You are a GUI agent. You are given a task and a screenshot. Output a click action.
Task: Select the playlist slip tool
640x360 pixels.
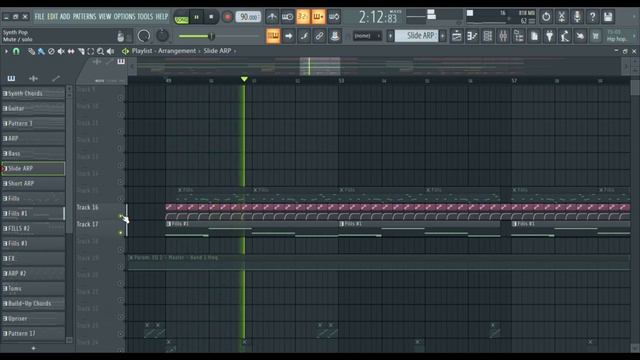[x=71, y=51]
